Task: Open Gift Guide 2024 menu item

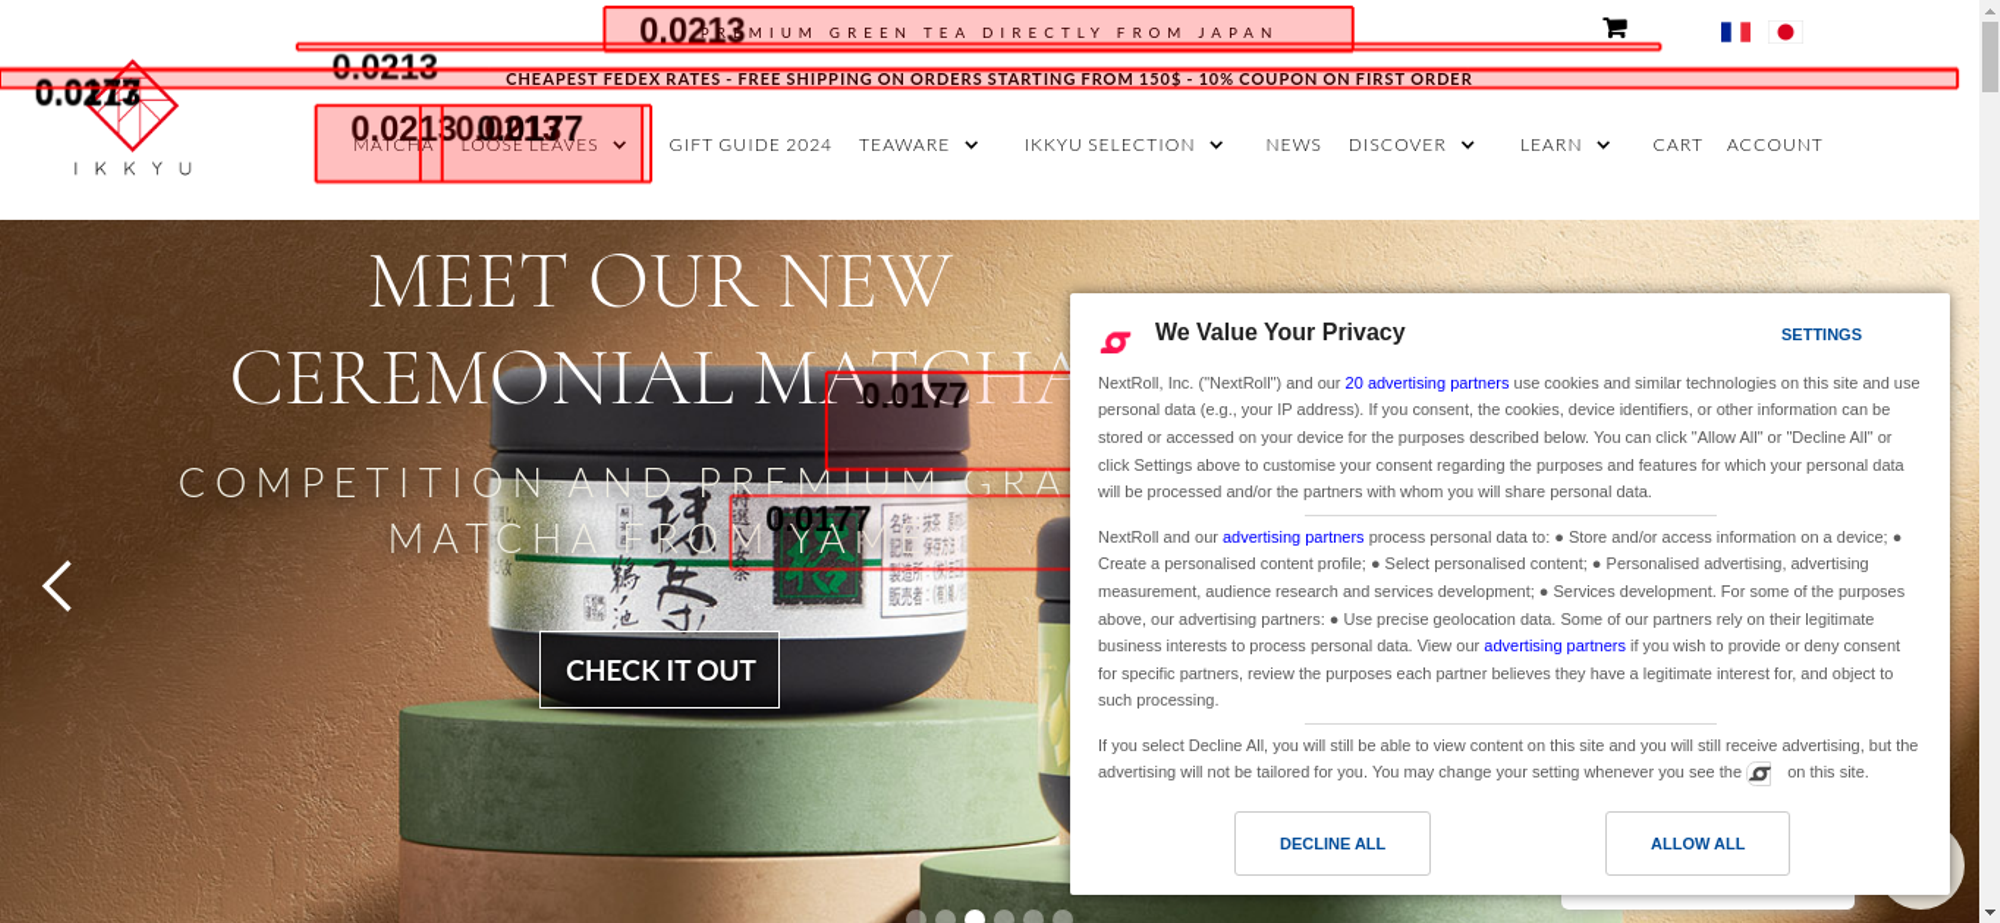Action: 750,145
